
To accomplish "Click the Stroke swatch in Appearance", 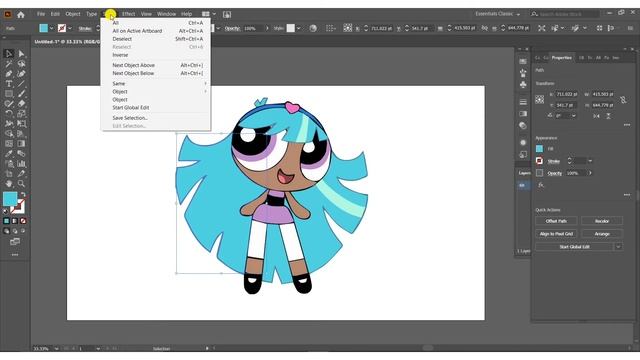I will [x=540, y=161].
